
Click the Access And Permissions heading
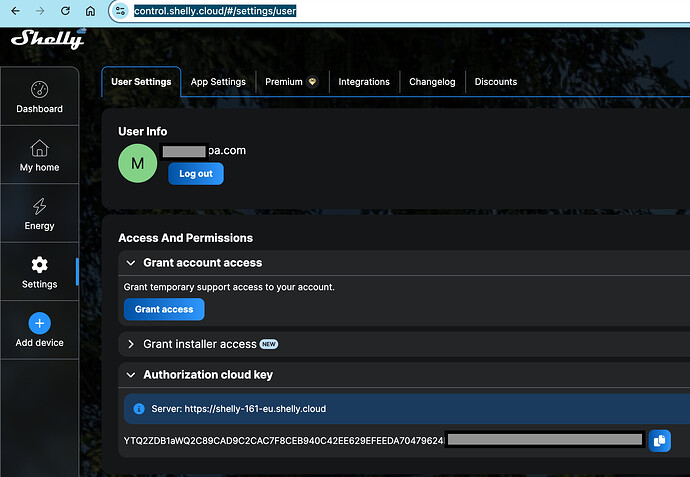[x=186, y=238]
